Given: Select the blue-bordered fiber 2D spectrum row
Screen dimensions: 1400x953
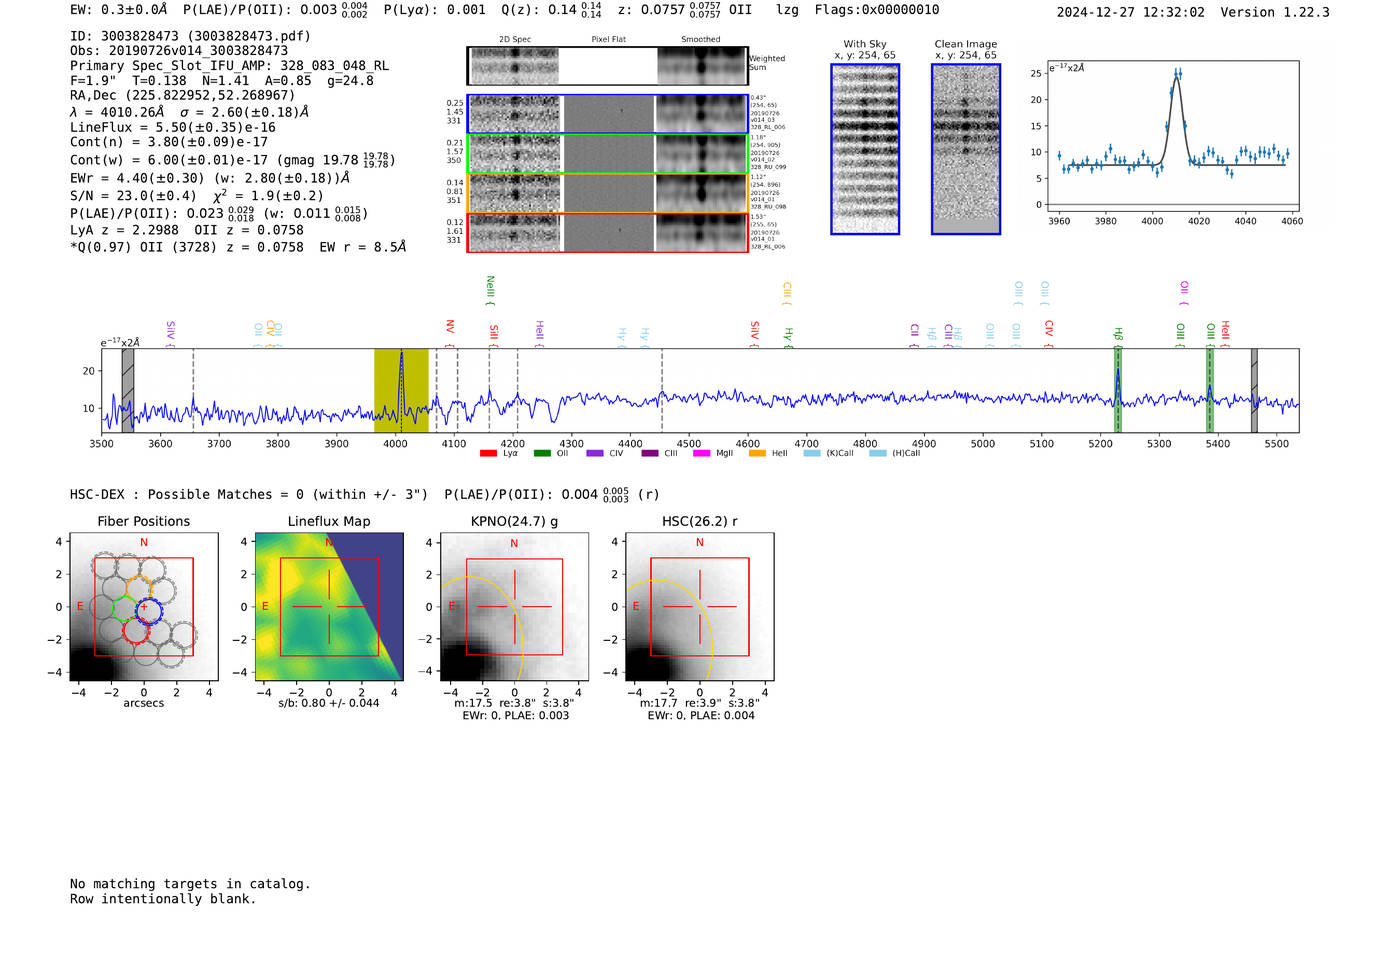Looking at the screenshot, I should click(607, 114).
